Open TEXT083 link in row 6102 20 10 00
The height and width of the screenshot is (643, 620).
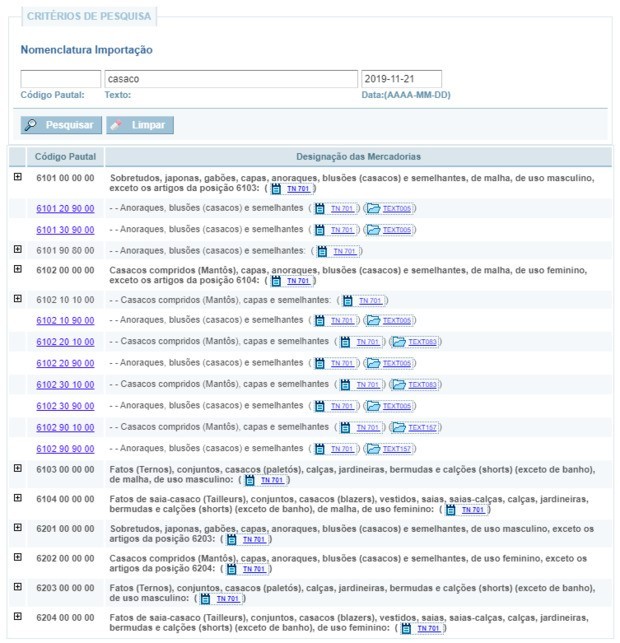click(422, 342)
